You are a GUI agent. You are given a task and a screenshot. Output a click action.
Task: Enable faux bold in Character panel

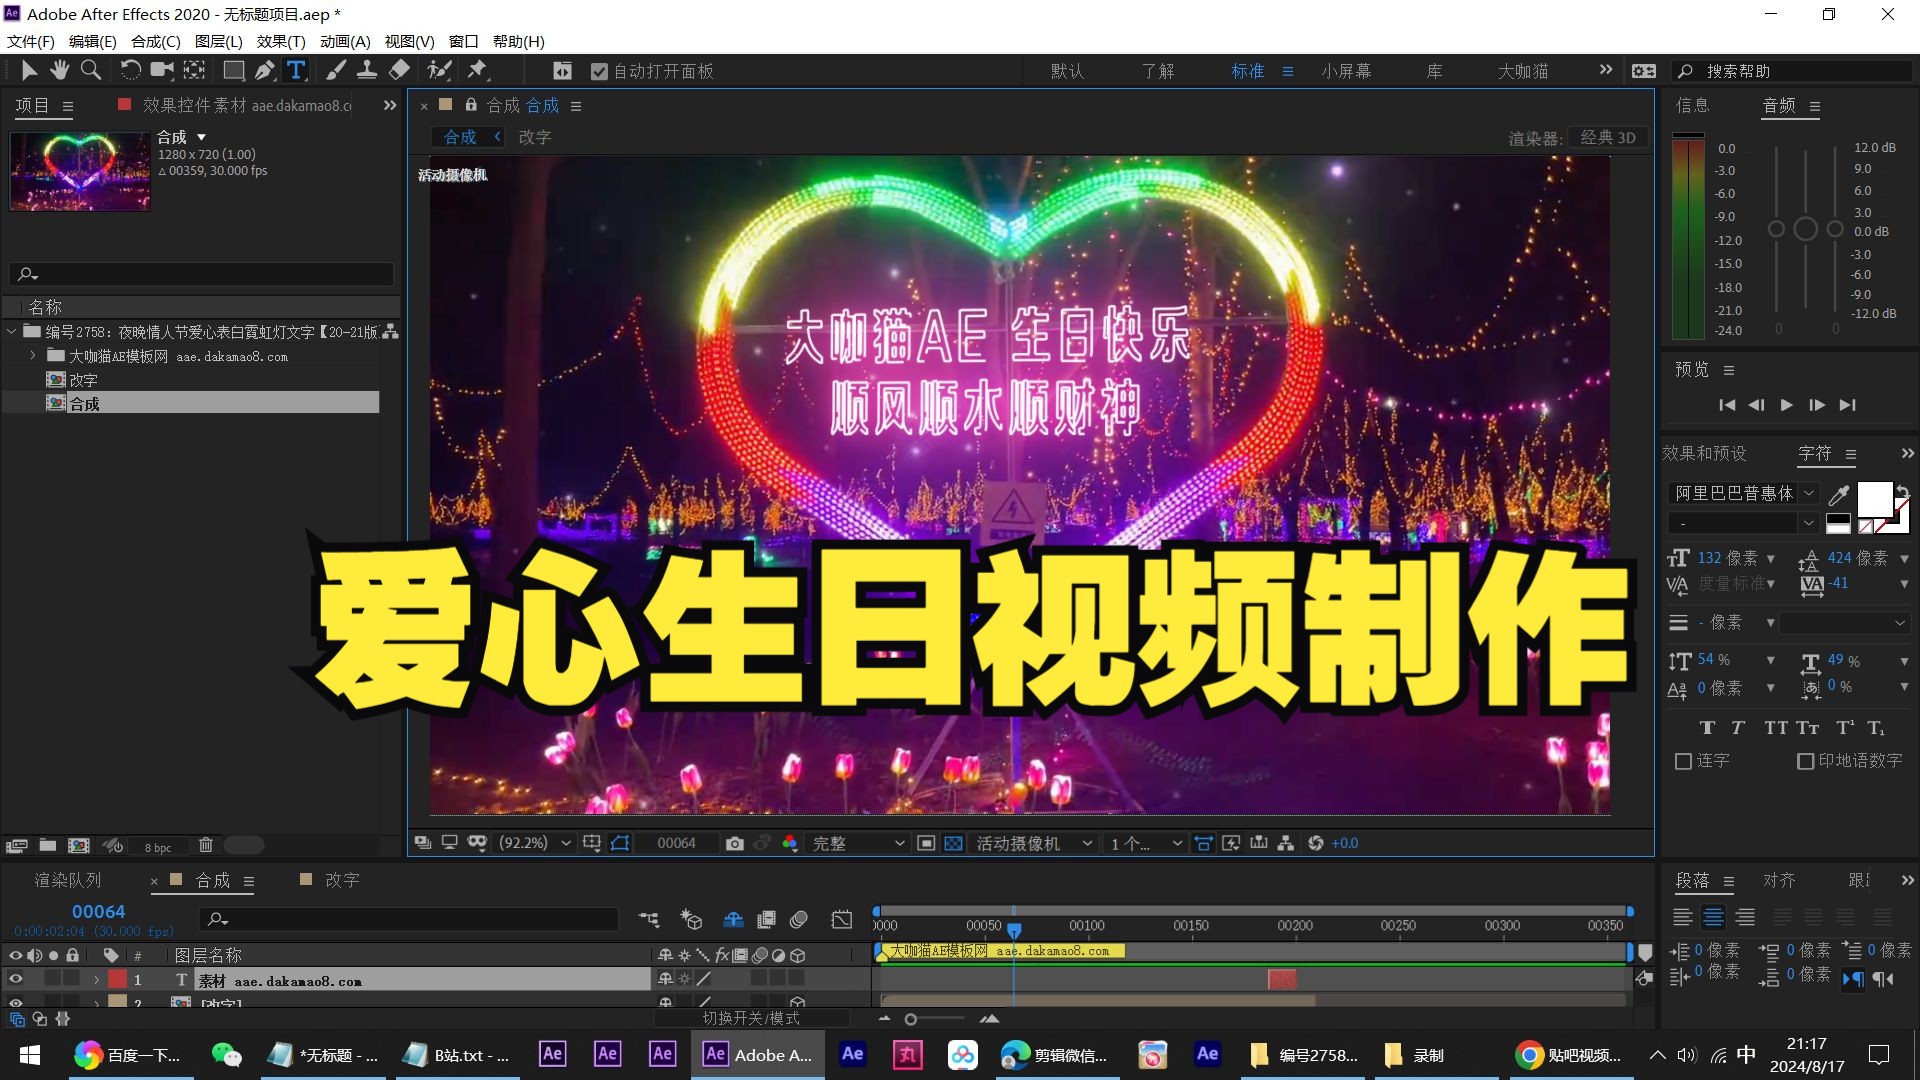coord(1707,728)
